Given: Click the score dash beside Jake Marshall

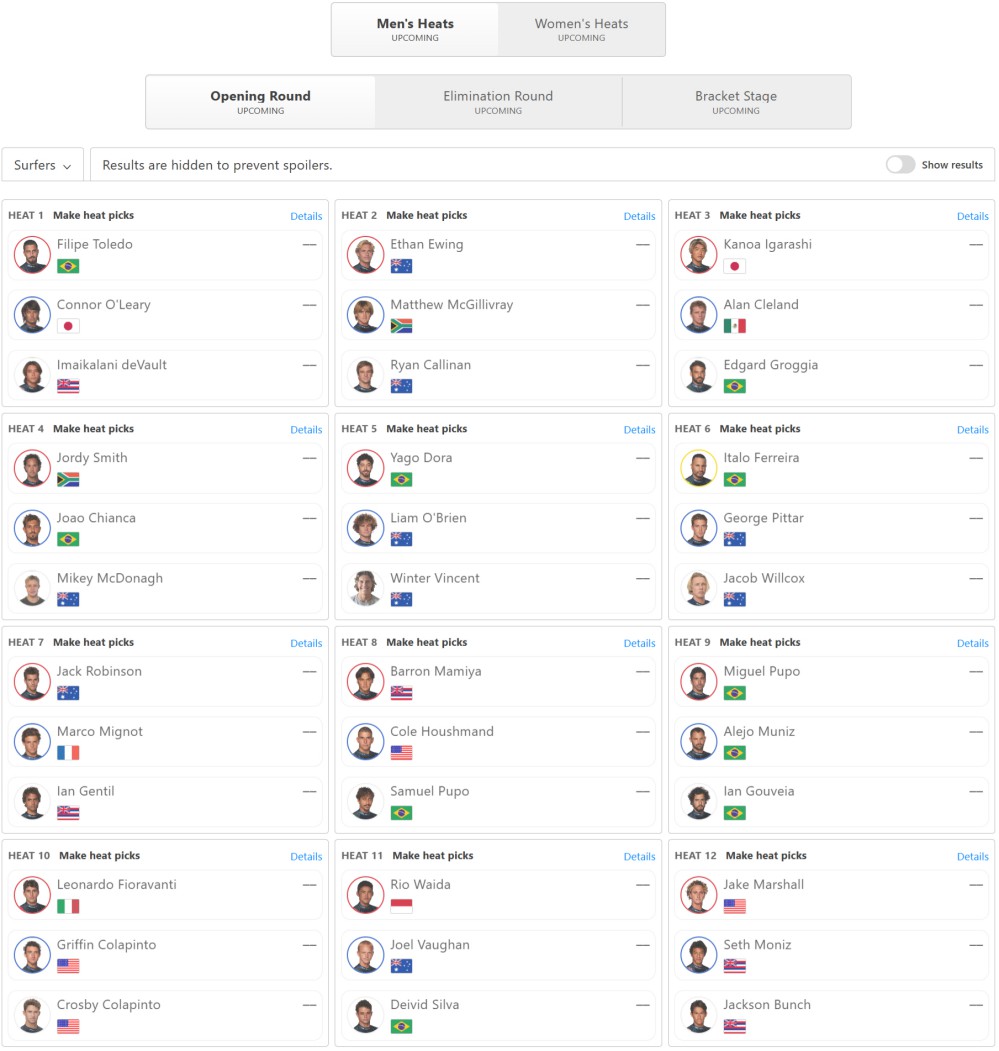Looking at the screenshot, I should (976, 885).
